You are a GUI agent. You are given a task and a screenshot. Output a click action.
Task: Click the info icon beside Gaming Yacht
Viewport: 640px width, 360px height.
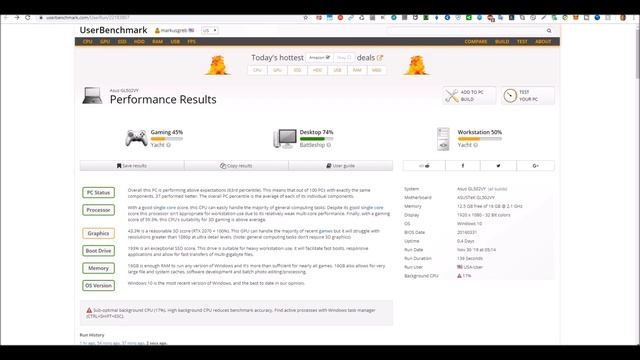[x=169, y=145]
